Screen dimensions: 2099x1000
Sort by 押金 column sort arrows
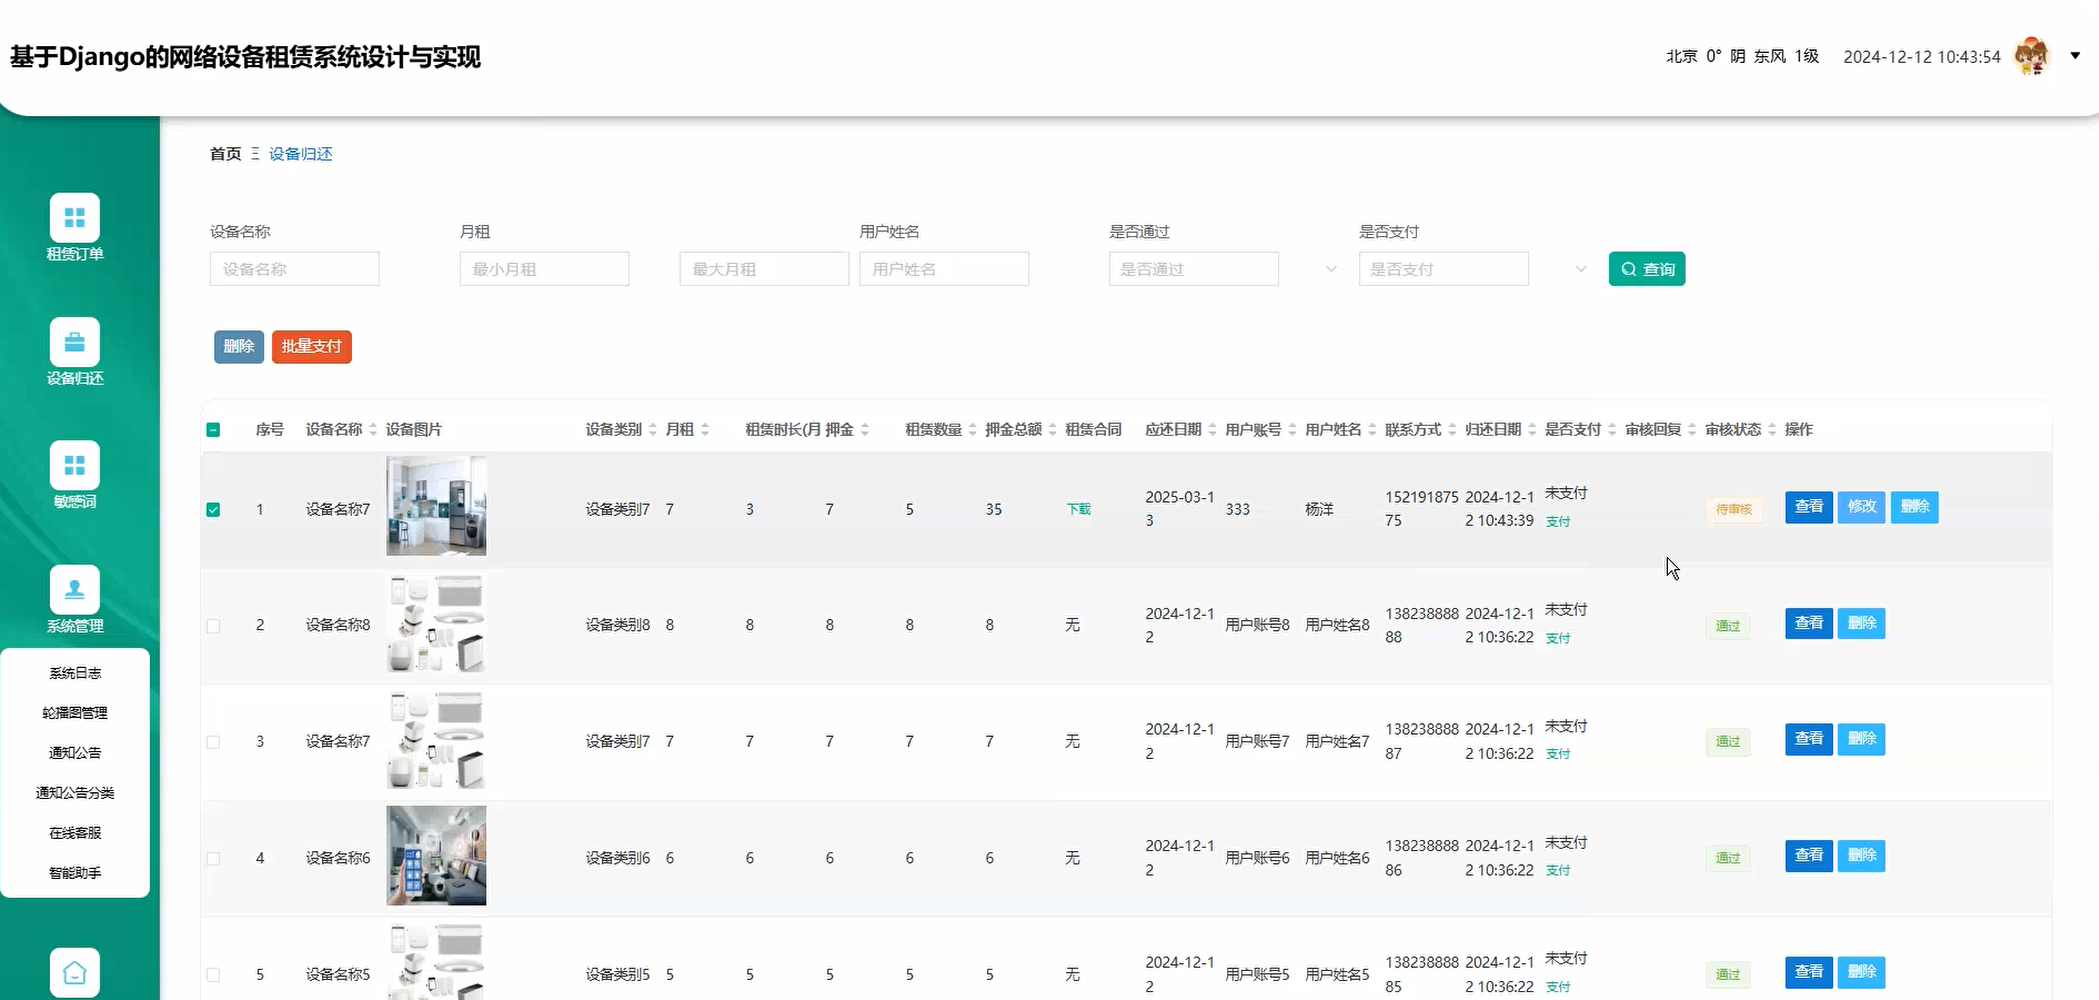(865, 430)
